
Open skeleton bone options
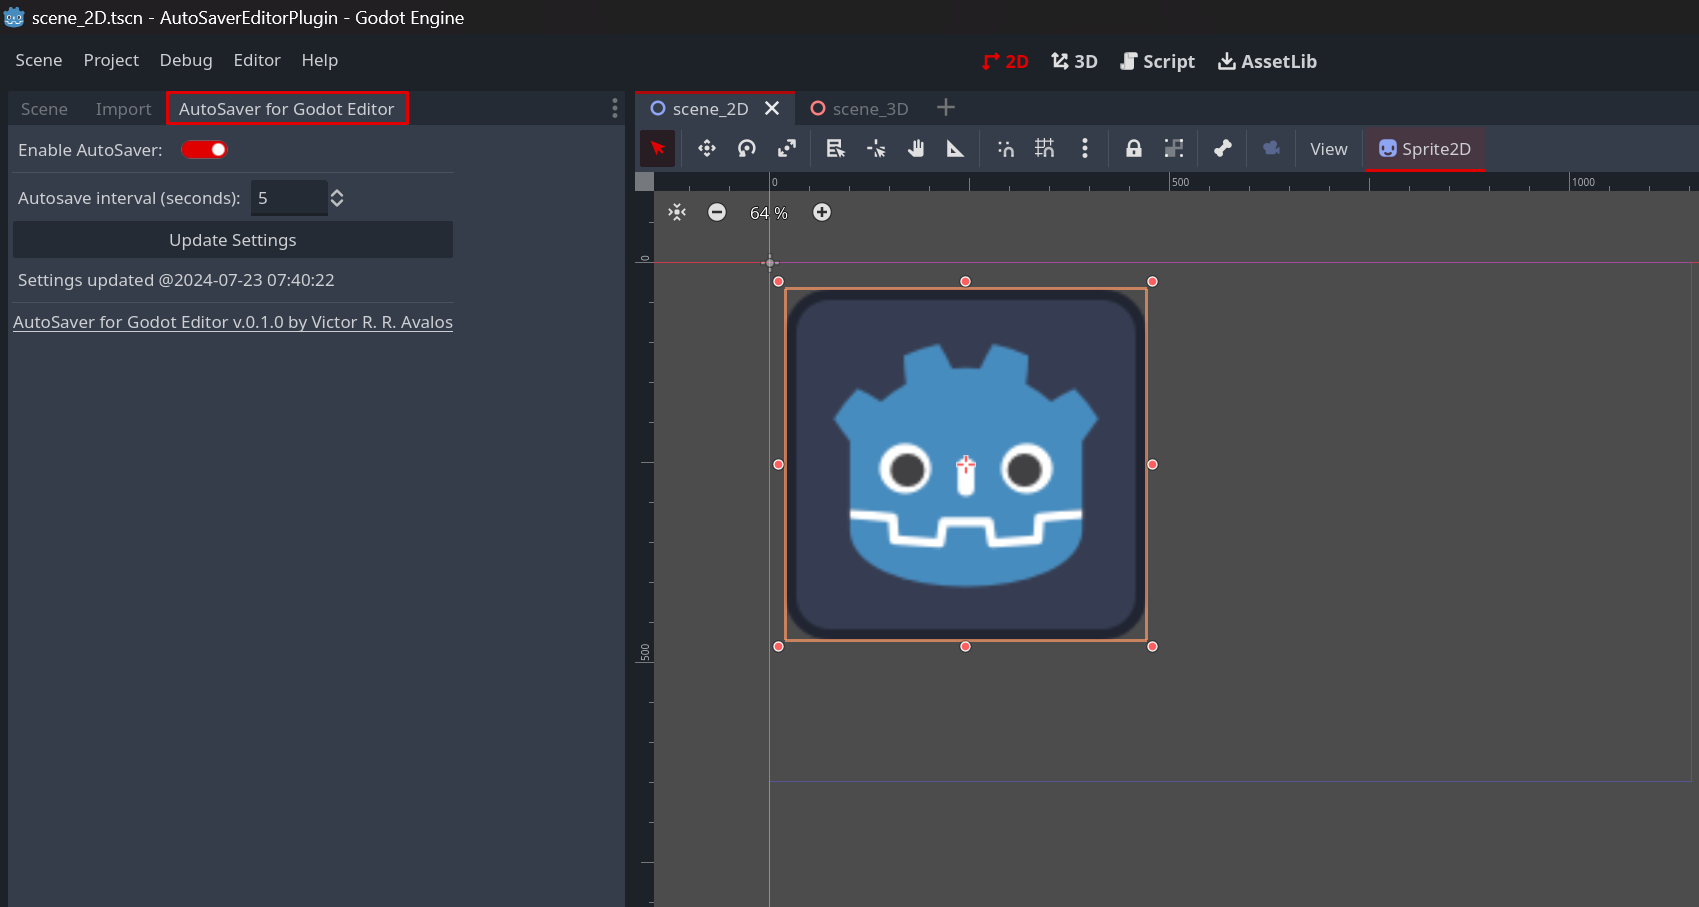click(x=1223, y=149)
